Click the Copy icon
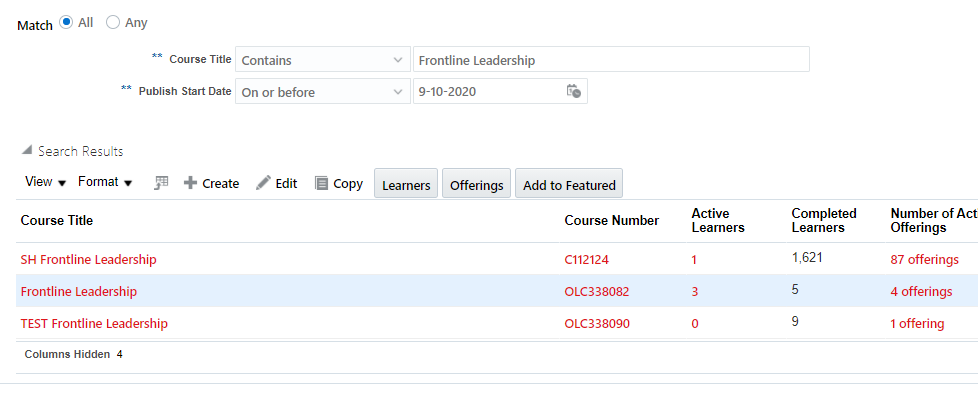Screen dimensions: 978x393 321,183
